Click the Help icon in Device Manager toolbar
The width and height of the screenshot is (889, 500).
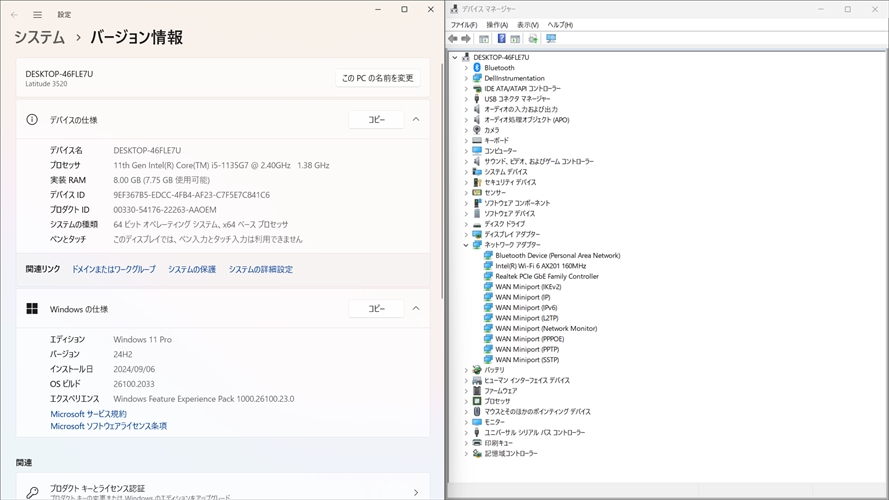(x=501, y=39)
